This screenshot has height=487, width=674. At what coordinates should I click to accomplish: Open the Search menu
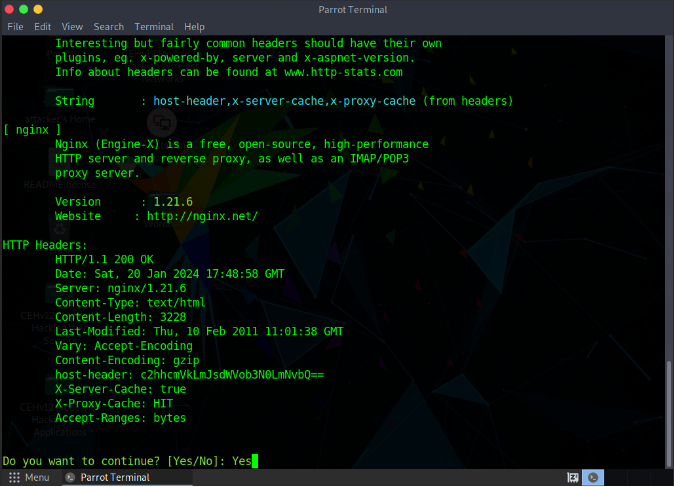point(108,26)
